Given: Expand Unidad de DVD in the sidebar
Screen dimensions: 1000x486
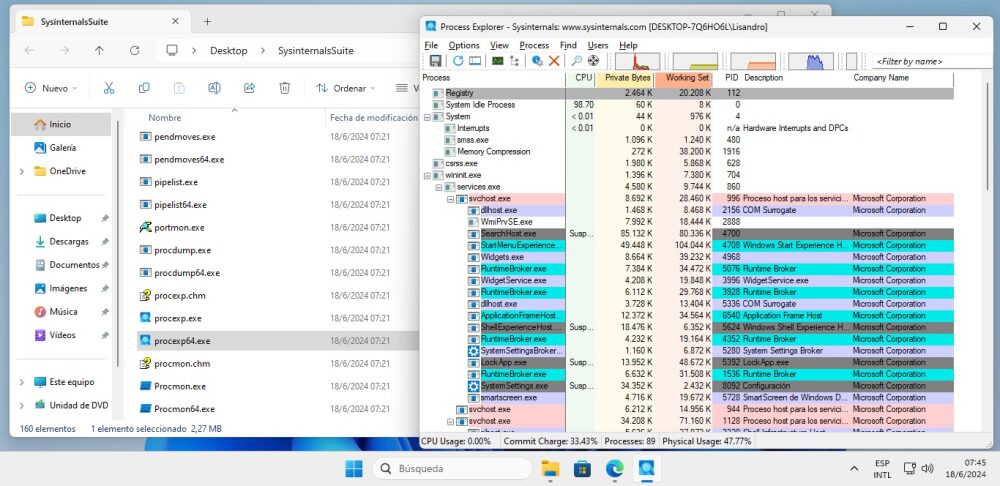Looking at the screenshot, I should pyautogui.click(x=22, y=405).
